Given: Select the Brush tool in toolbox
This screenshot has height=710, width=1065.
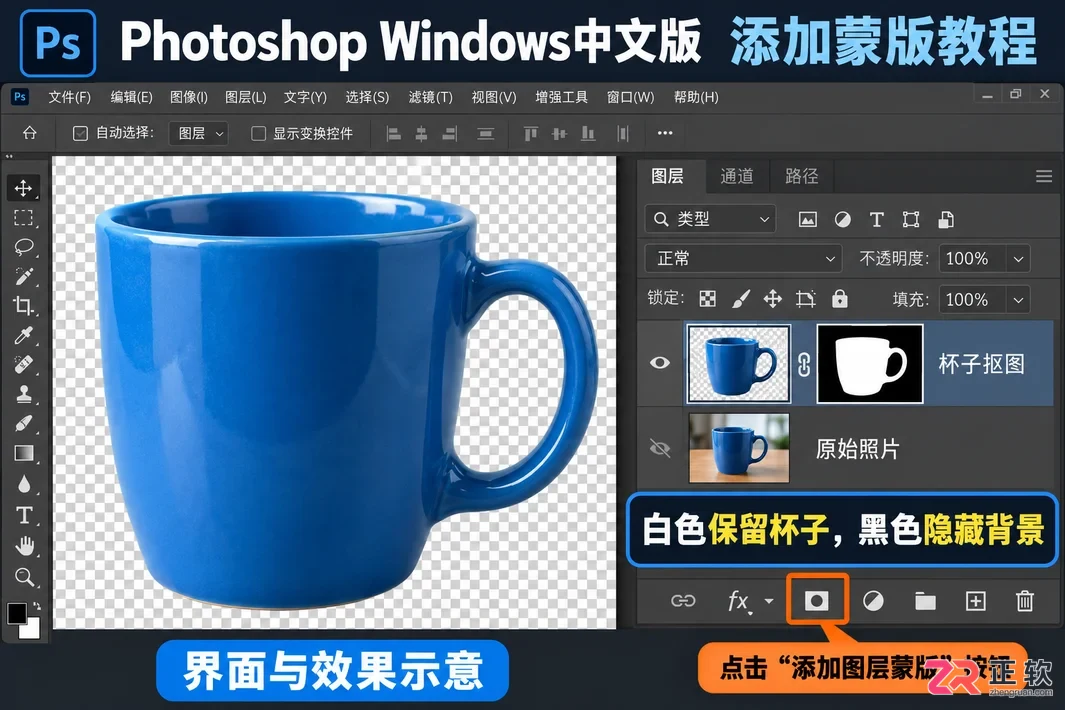Looking at the screenshot, I should pos(24,423).
